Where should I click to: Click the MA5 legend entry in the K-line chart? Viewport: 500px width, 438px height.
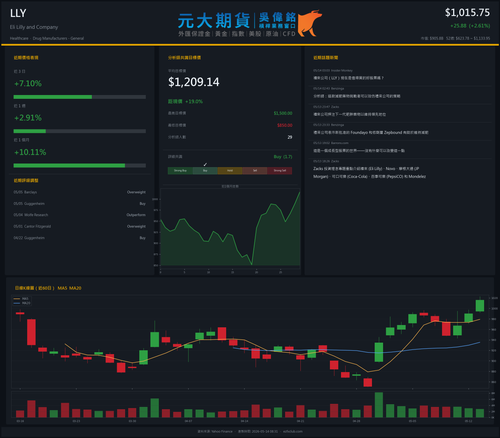click(x=21, y=299)
